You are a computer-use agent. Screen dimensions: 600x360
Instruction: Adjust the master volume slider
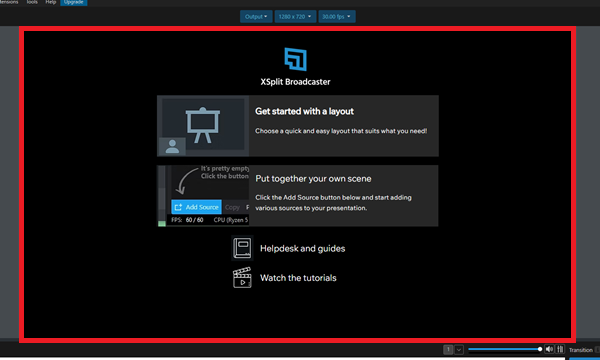tap(505, 349)
